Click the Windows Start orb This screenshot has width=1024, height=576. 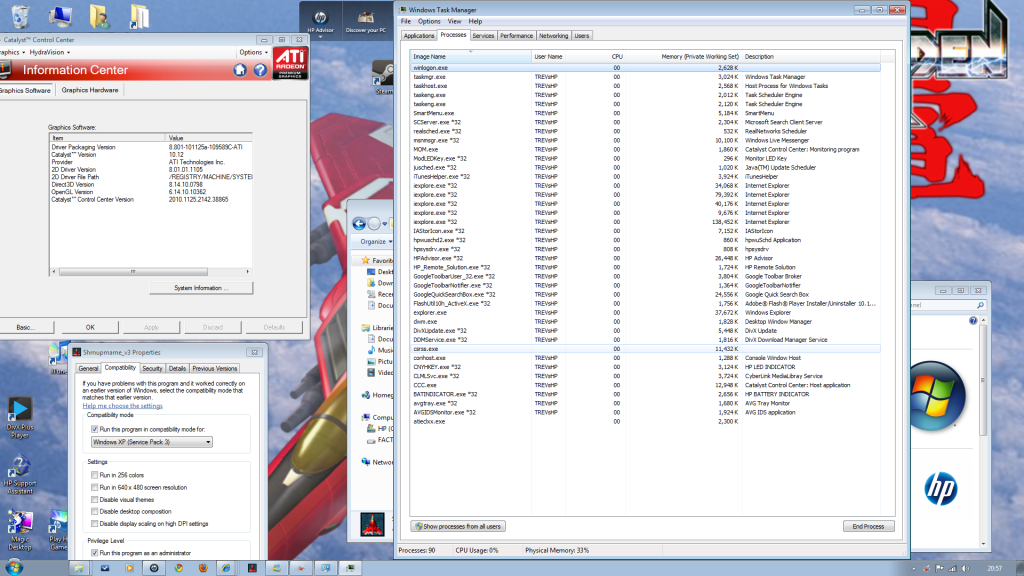coord(14,568)
